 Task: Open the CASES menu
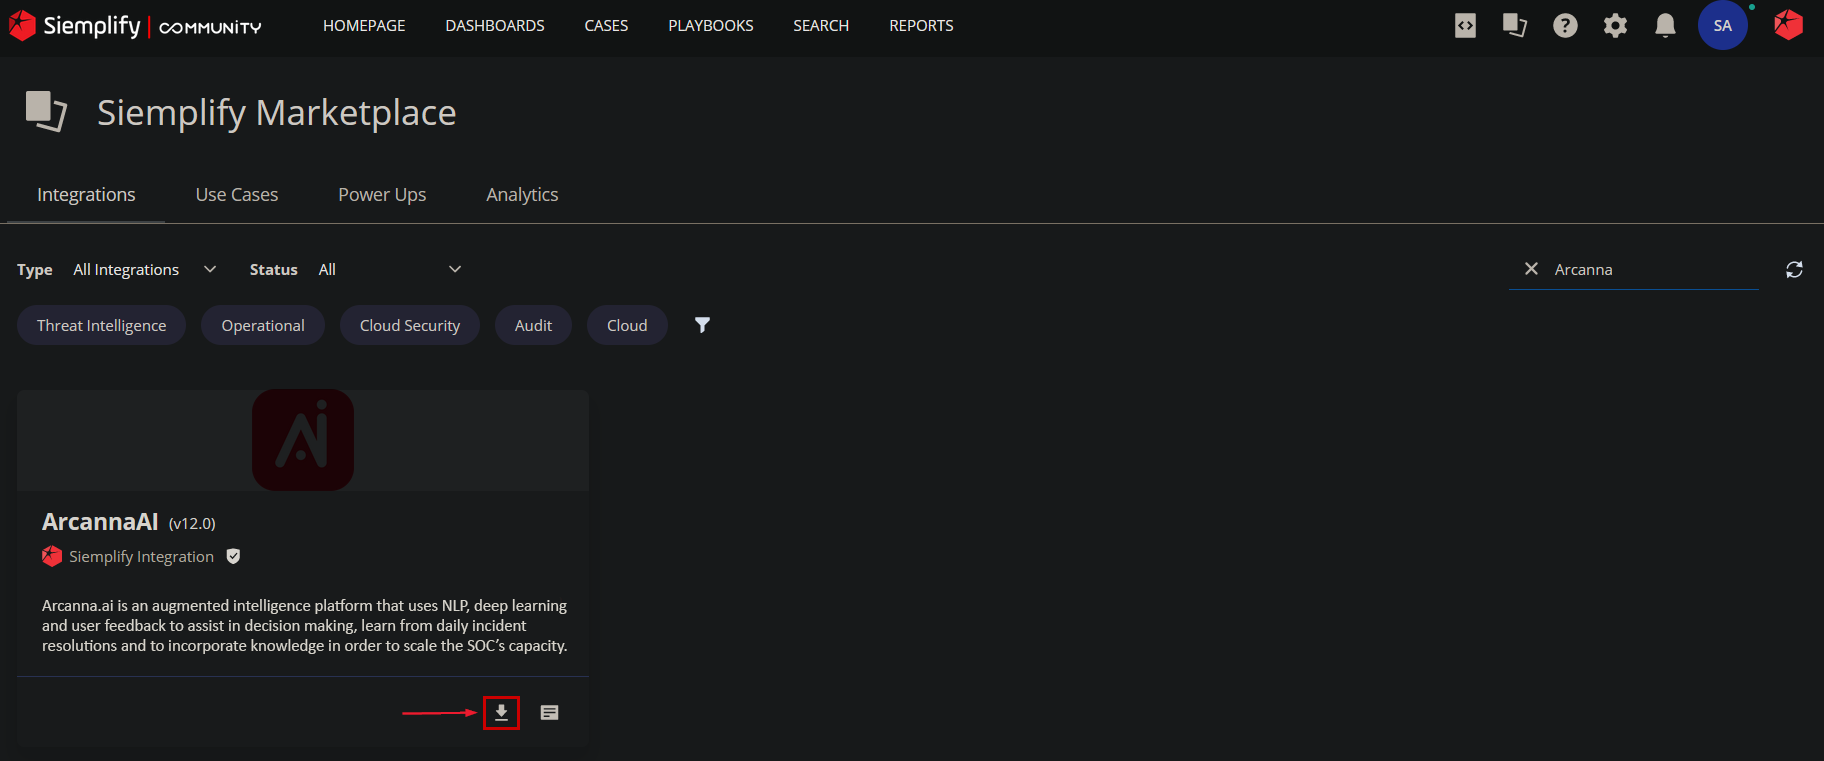coord(606,26)
